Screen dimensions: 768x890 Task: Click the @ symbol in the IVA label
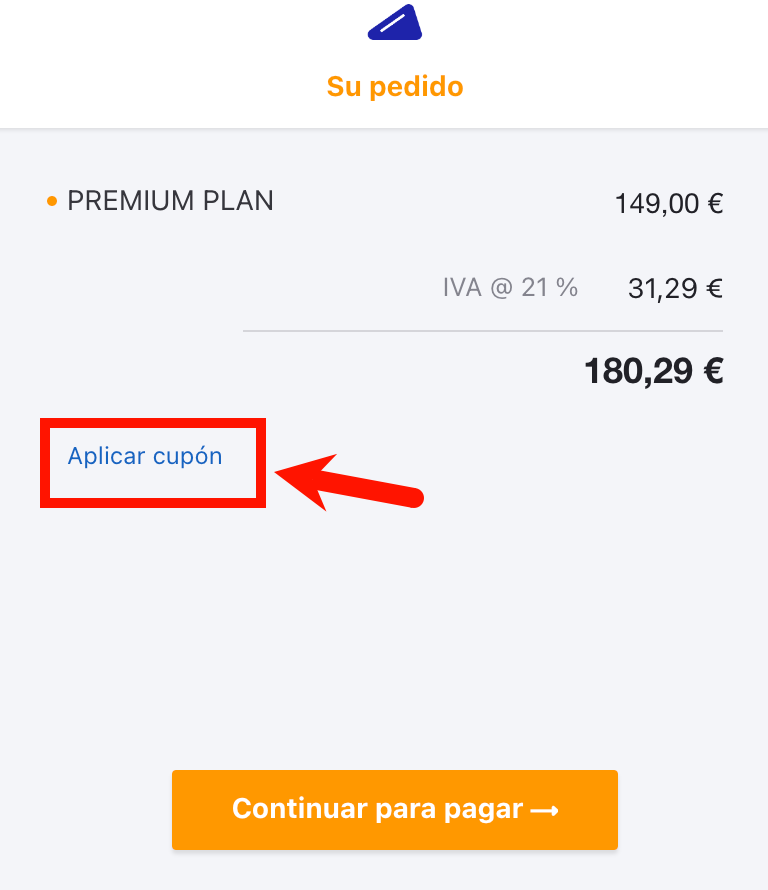coord(501,288)
